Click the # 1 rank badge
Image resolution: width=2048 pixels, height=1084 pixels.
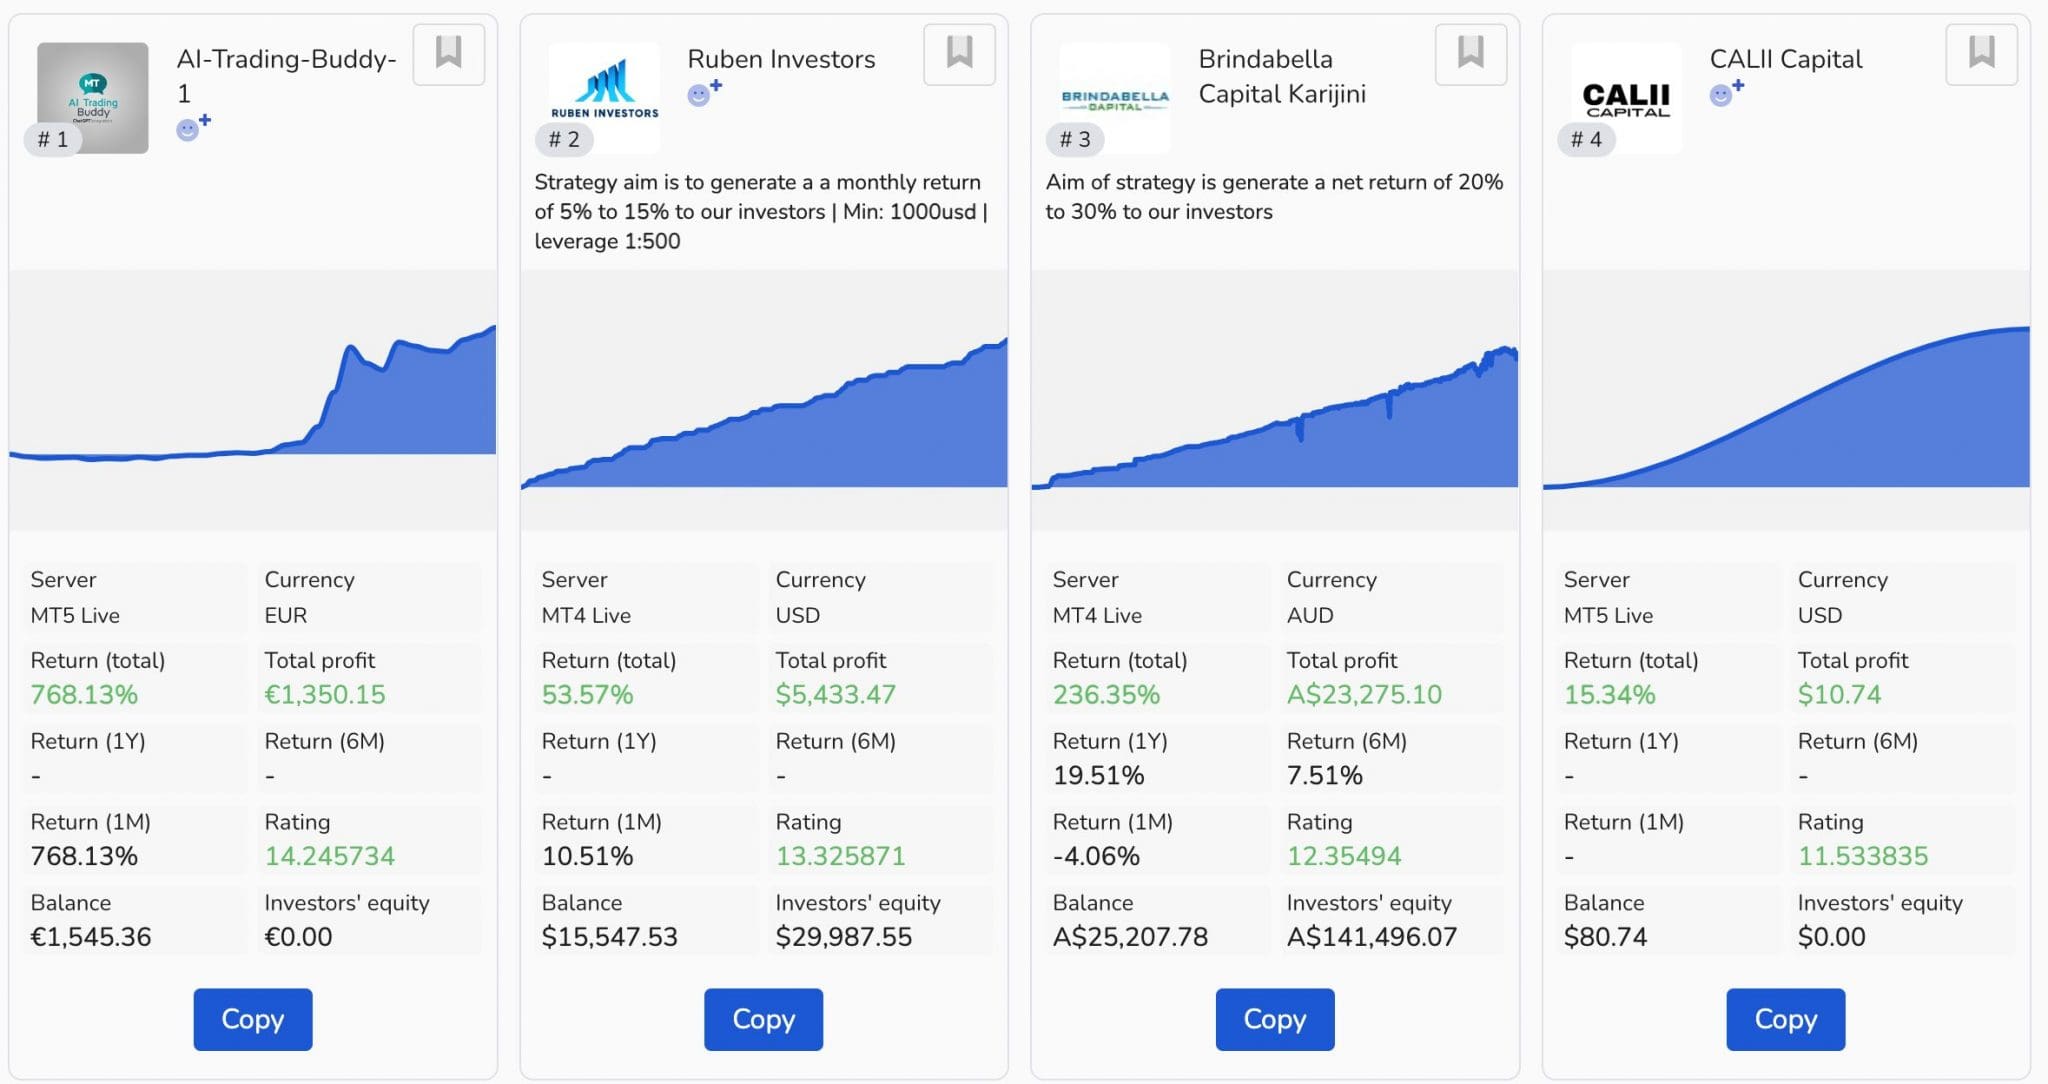coord(53,139)
